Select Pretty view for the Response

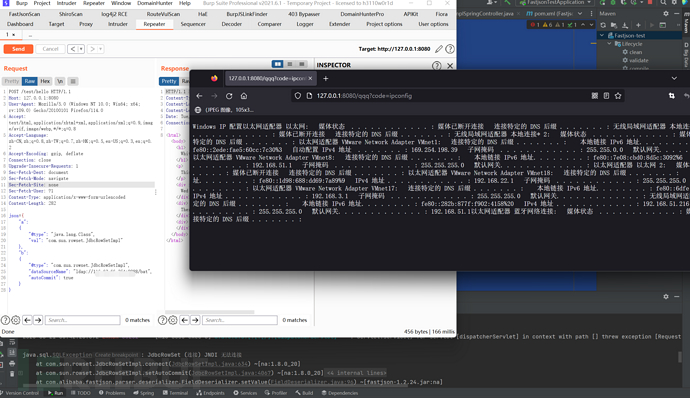(x=169, y=81)
